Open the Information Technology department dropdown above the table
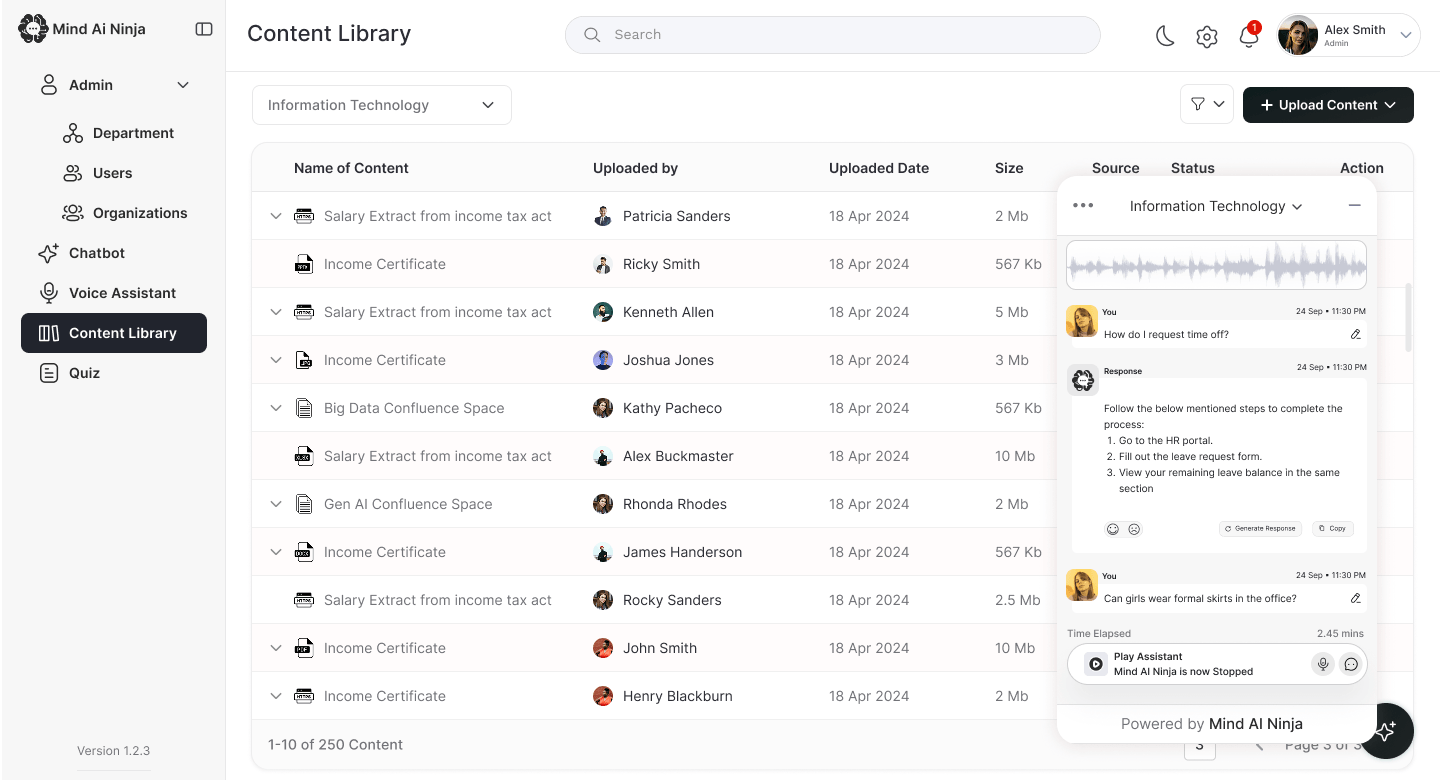Image resolution: width=1440 pixels, height=780 pixels. 382,105
